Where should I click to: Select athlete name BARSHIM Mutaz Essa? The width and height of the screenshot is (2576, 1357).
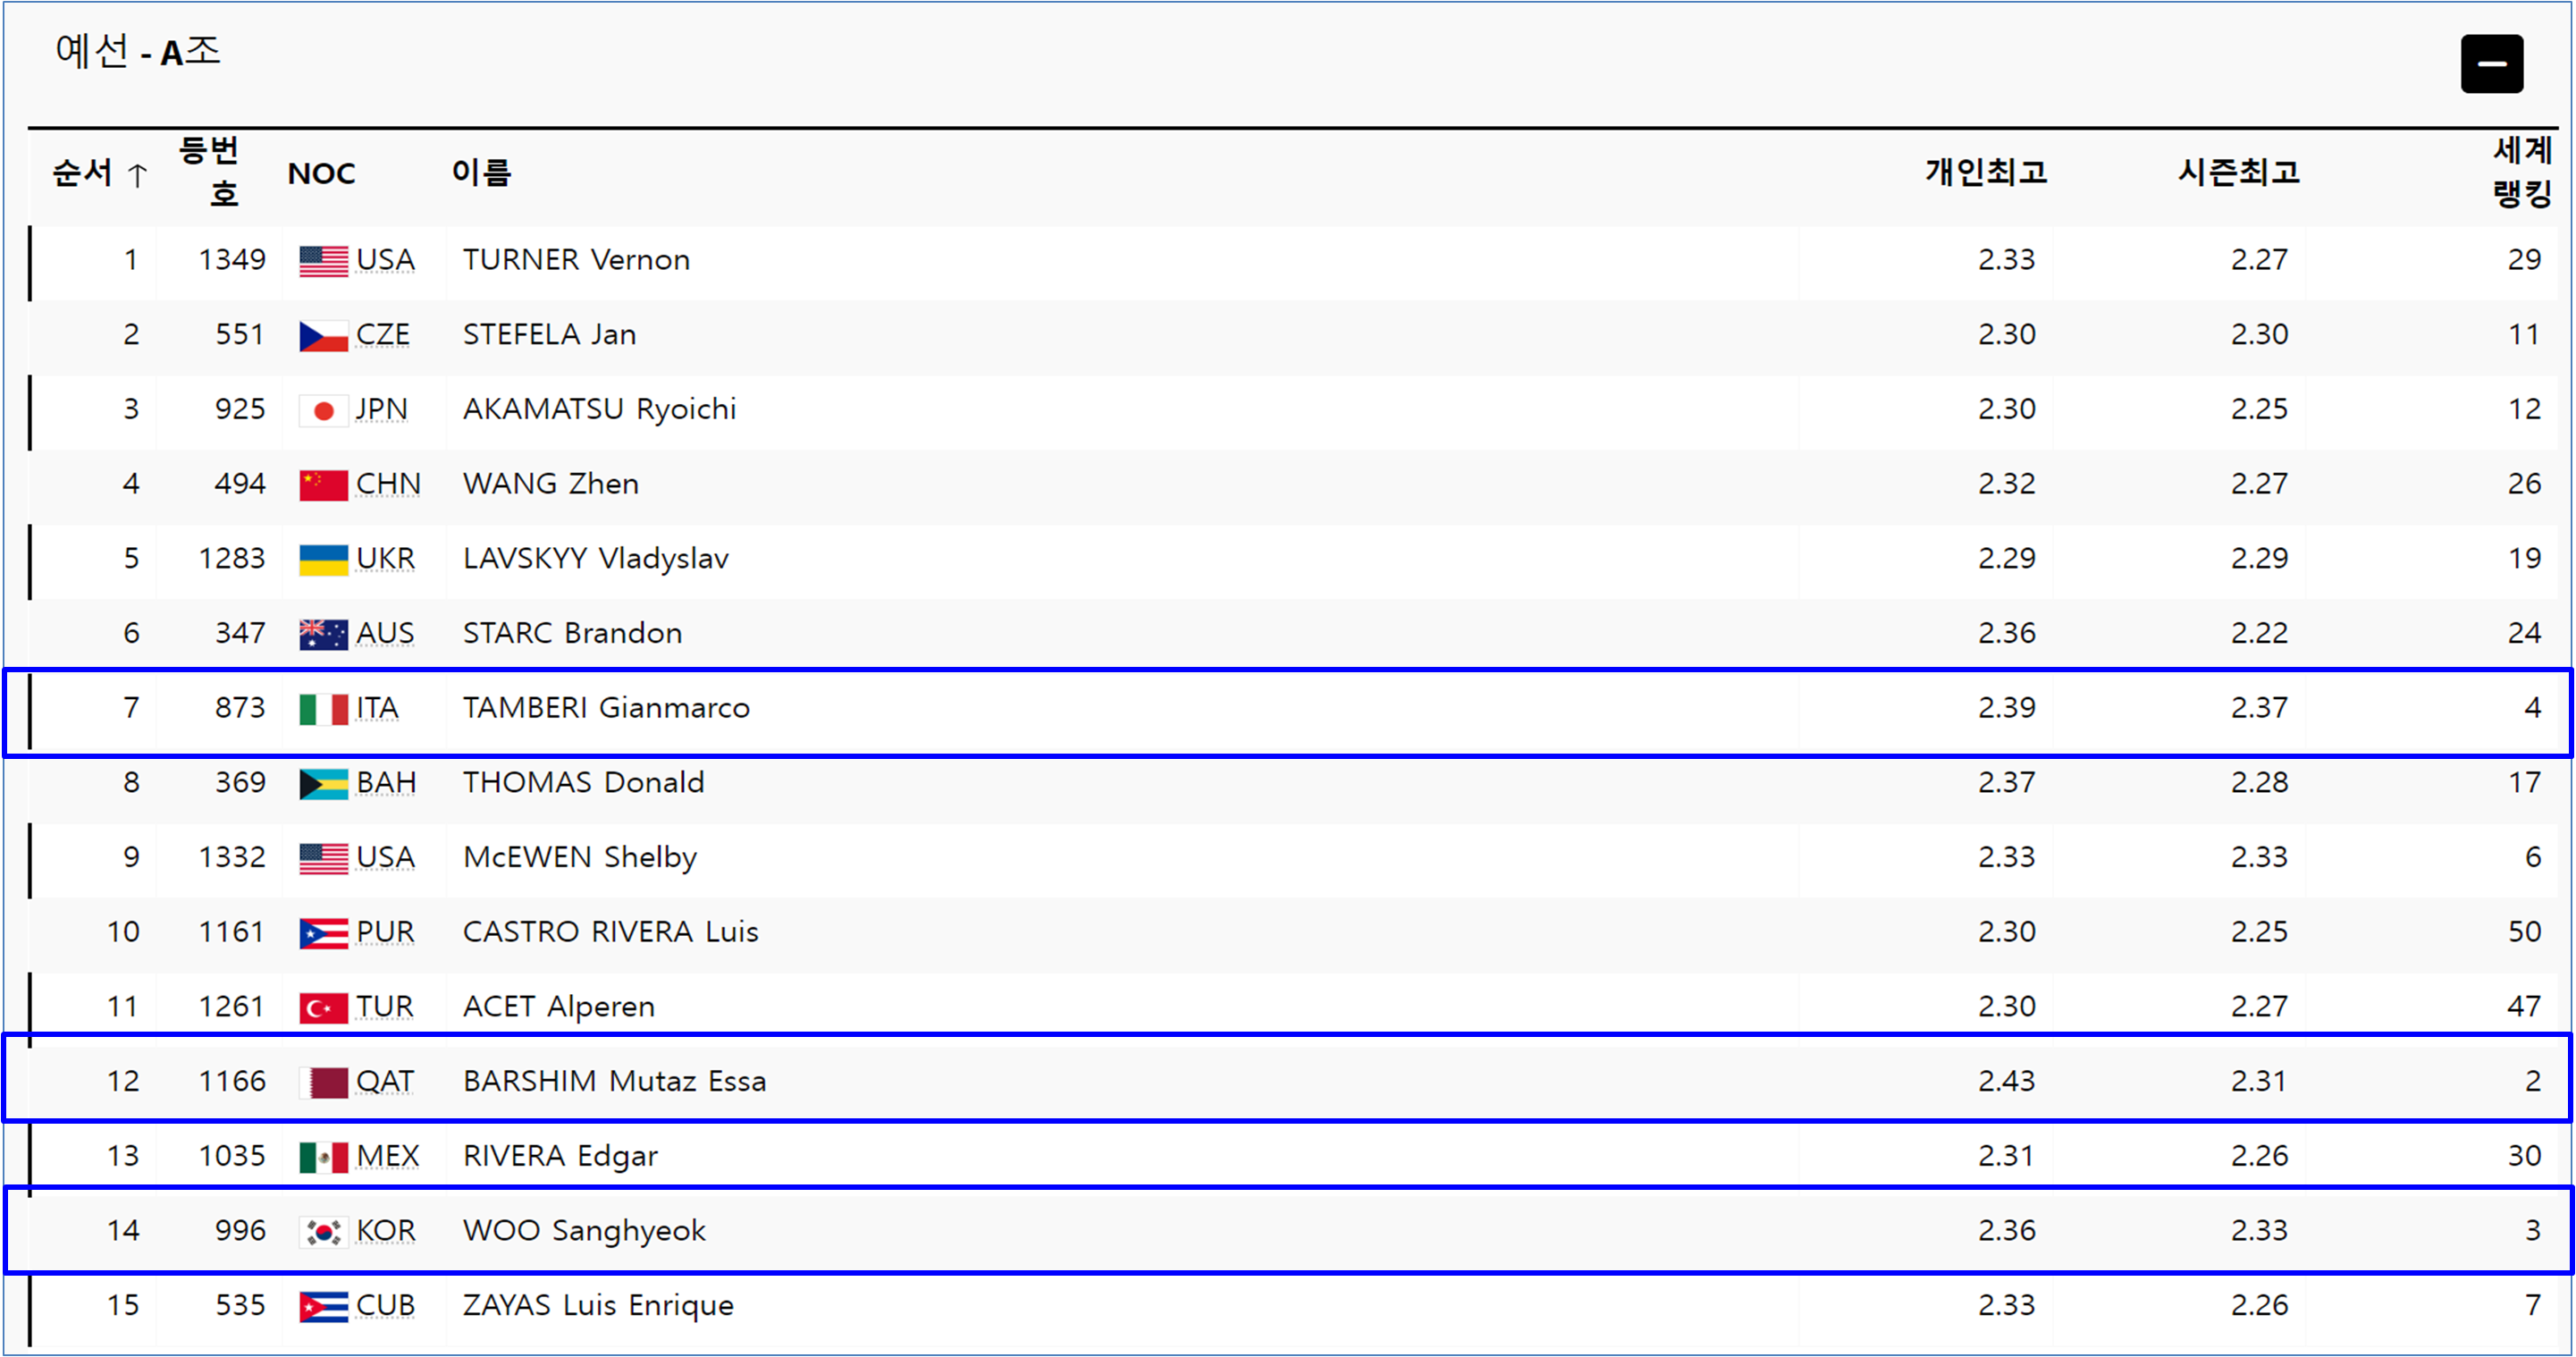614,1081
